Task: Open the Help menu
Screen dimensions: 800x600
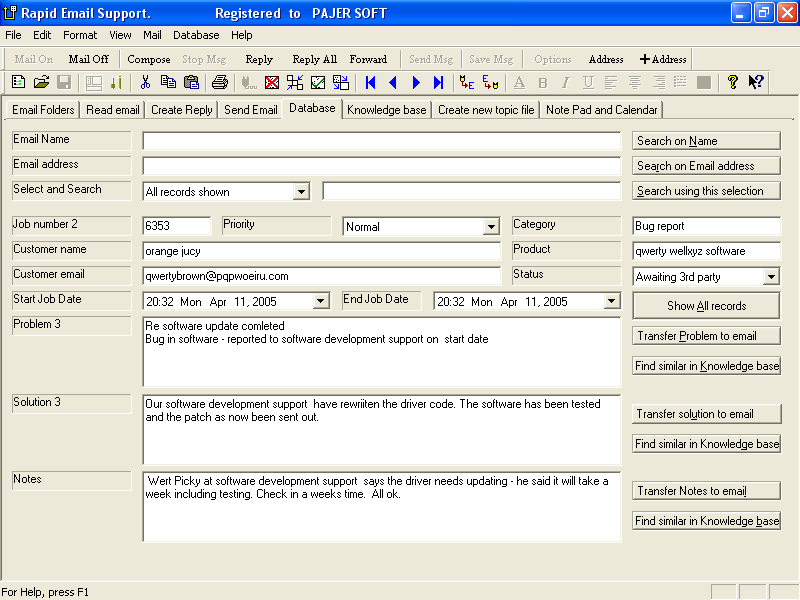Action: point(241,35)
